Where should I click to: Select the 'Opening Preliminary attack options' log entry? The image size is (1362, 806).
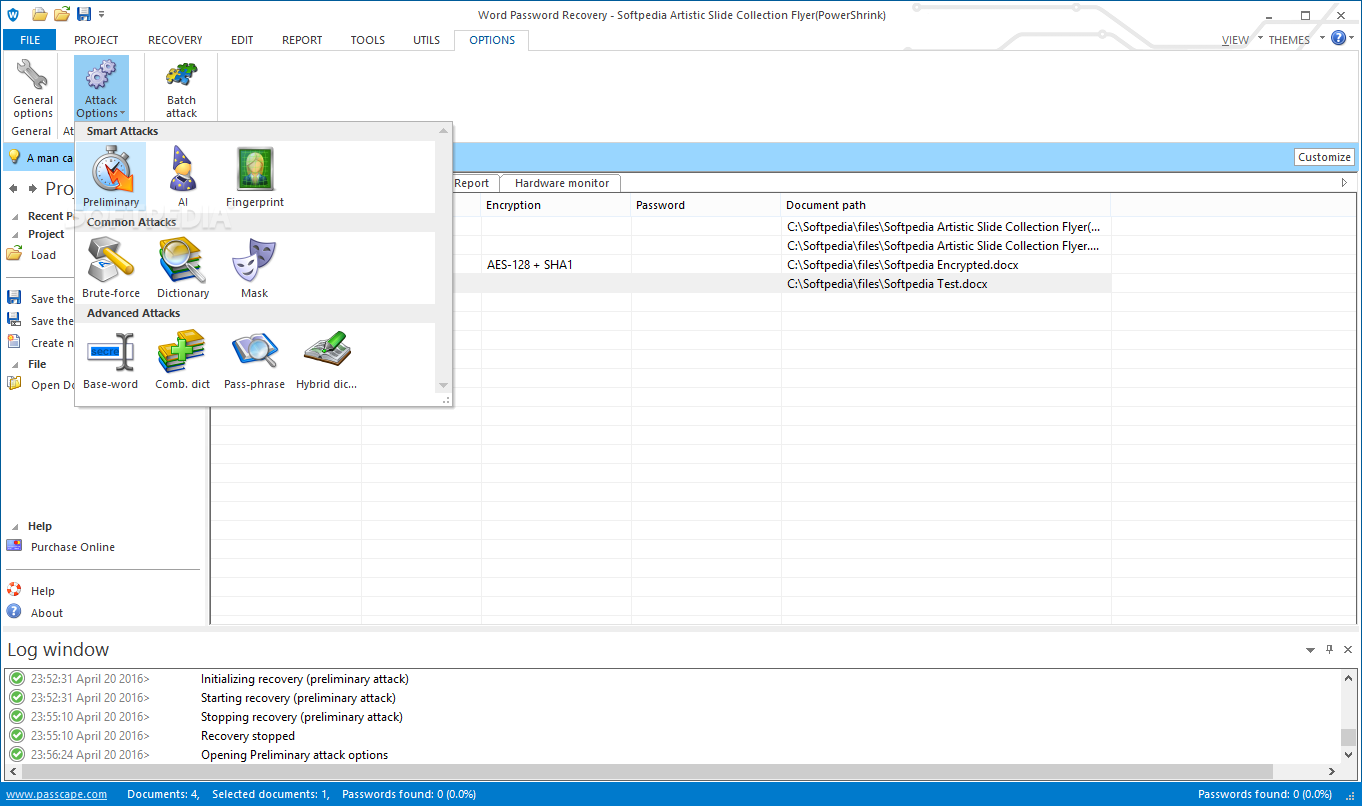click(294, 755)
